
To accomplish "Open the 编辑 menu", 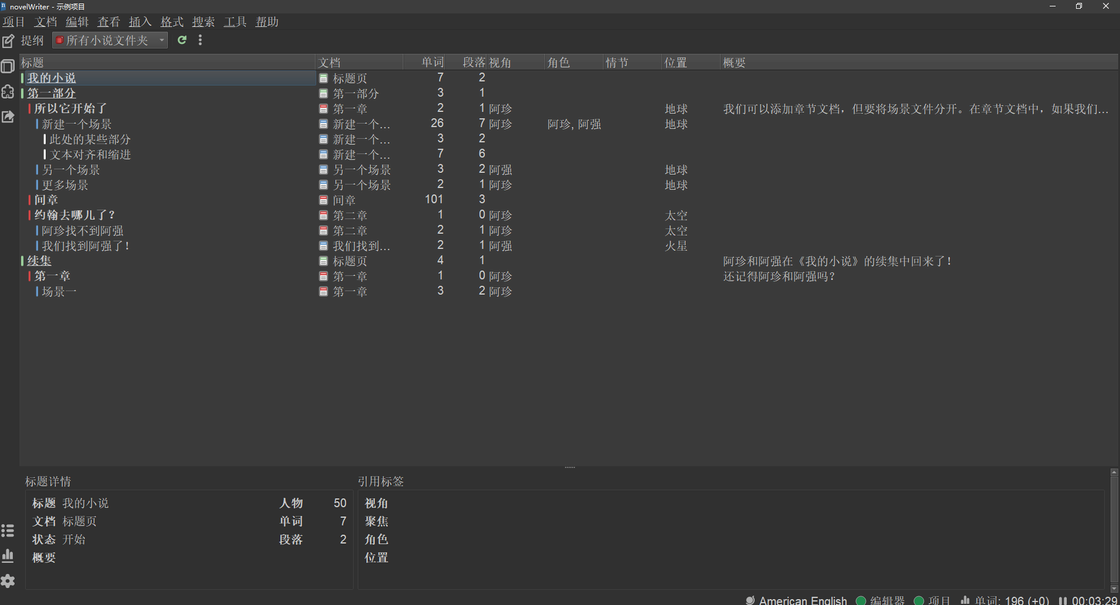I will tap(77, 22).
